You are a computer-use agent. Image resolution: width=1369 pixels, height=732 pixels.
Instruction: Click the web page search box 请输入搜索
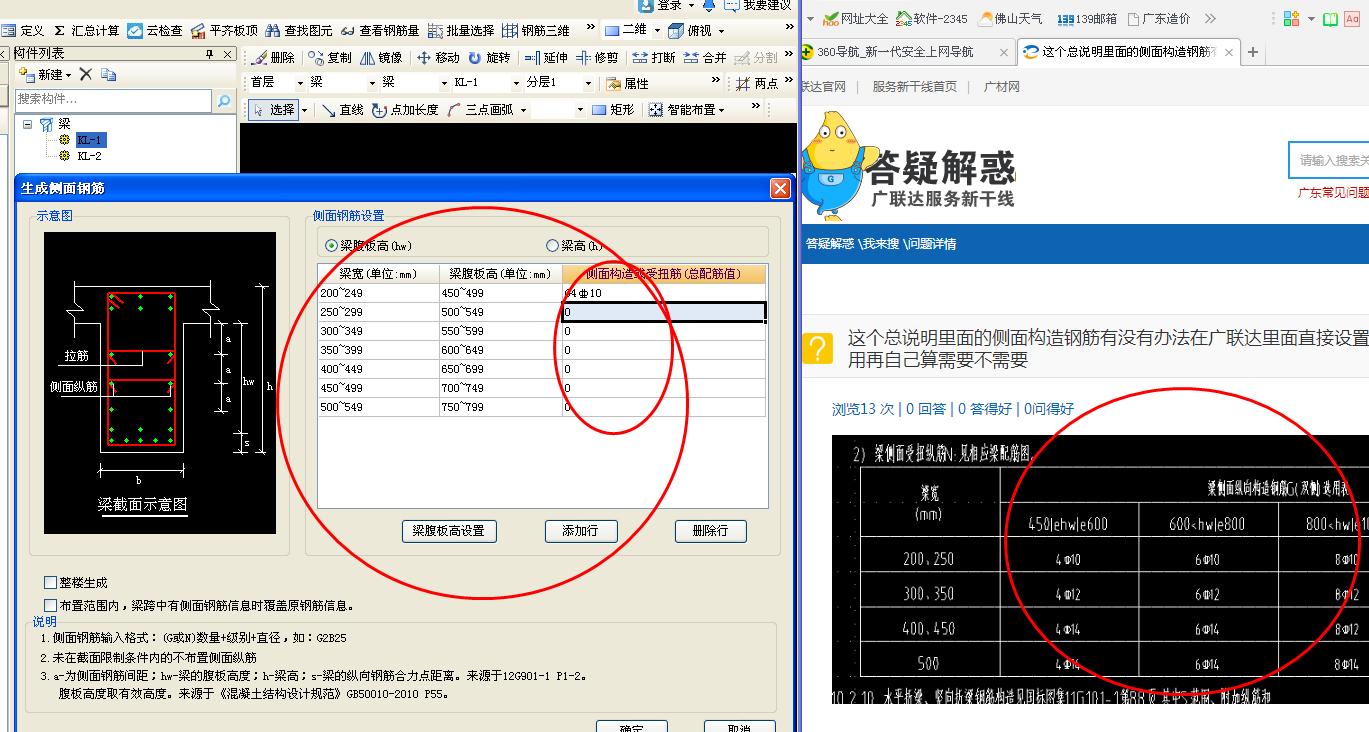(x=1329, y=160)
